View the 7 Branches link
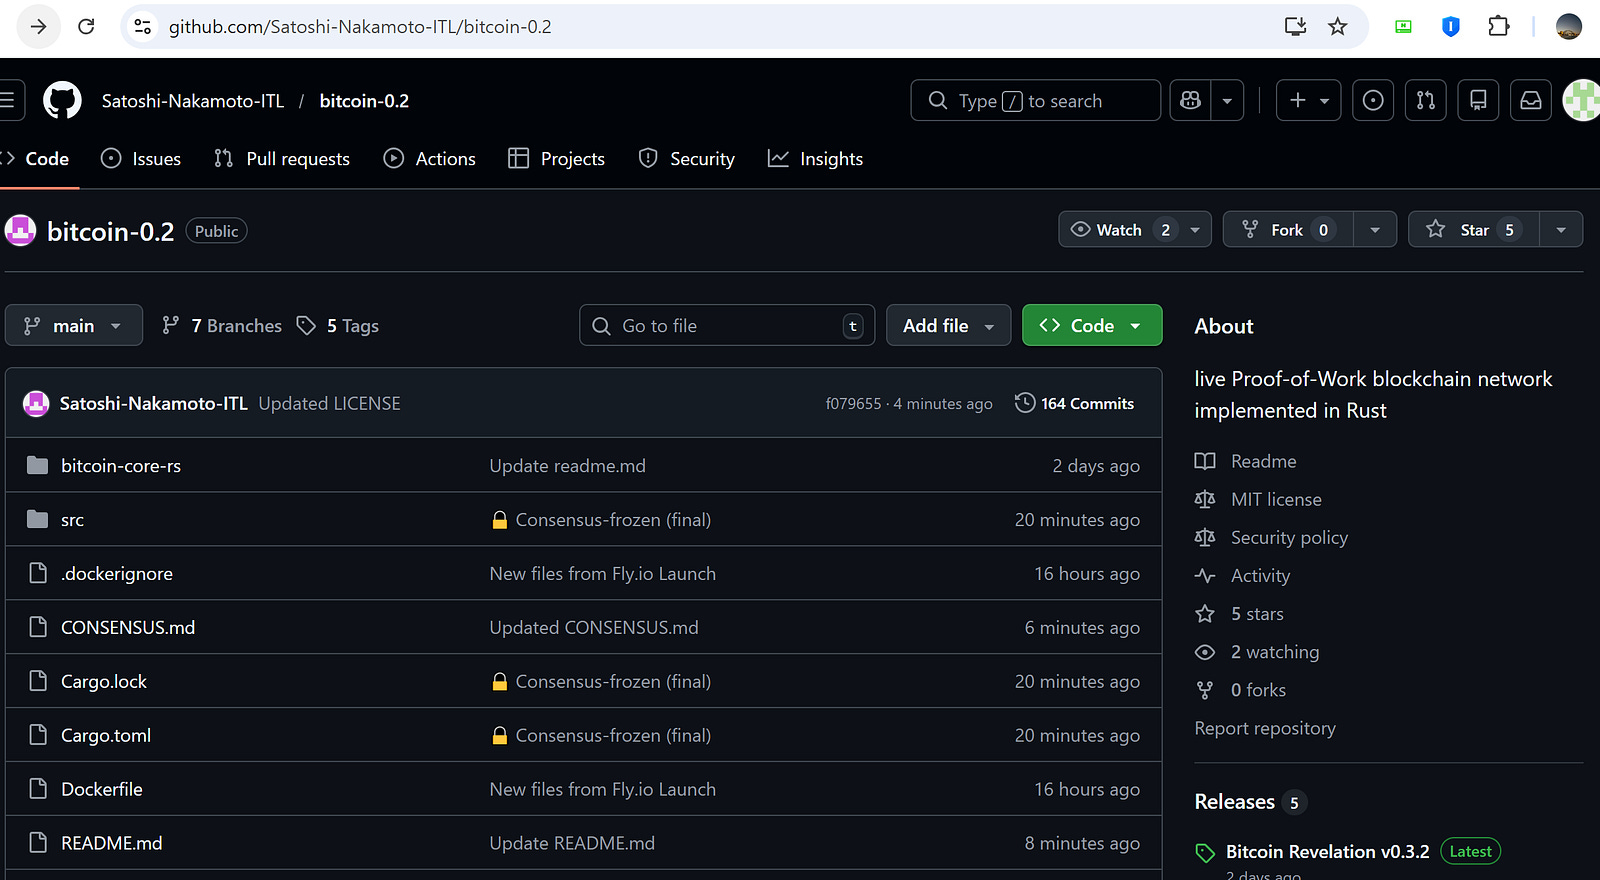This screenshot has width=1600, height=880. click(222, 326)
